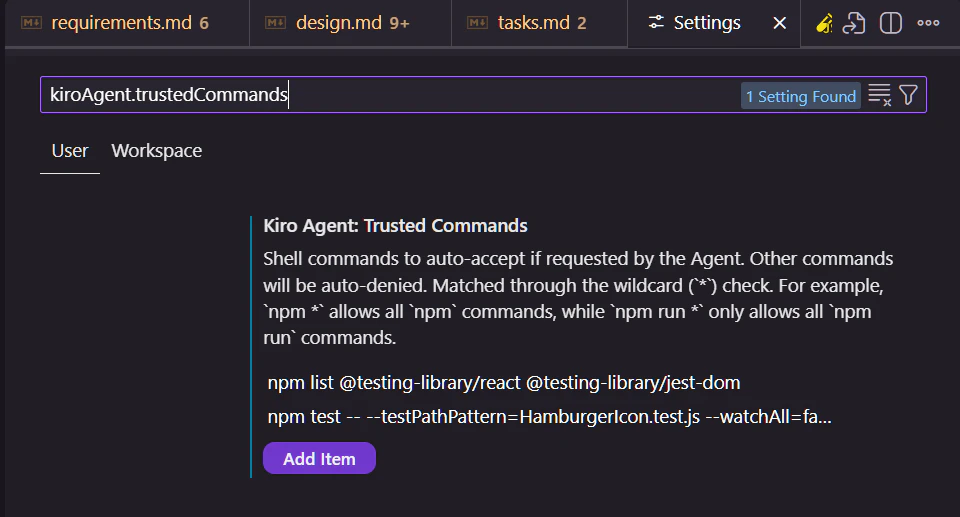Click the '1 Setting Found' badge

tap(800, 96)
